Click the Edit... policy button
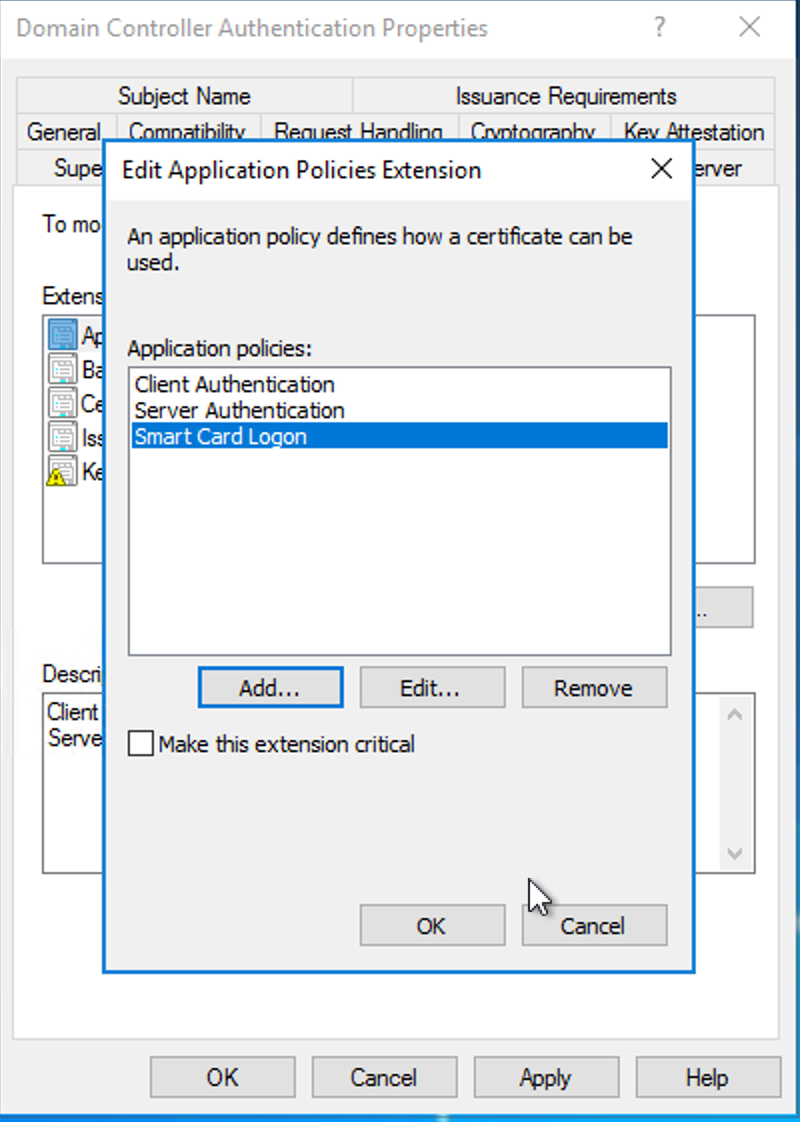Viewport: 800px width, 1122px height. coord(432,688)
